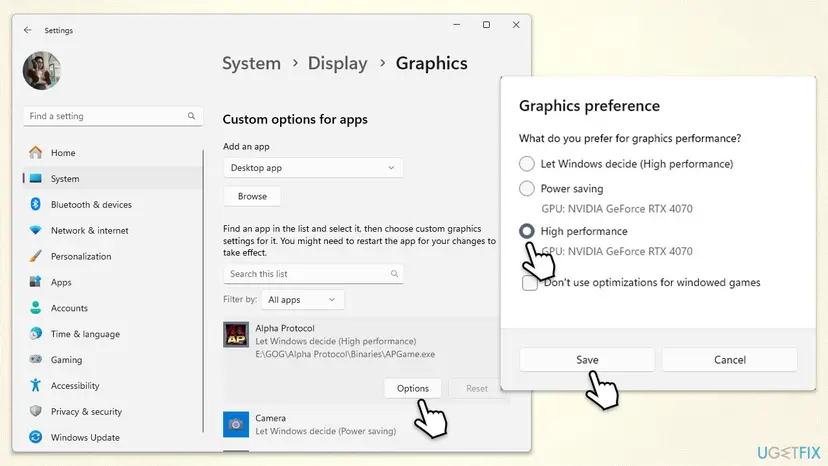Click the Camera app icon
The image size is (828, 466).
(236, 424)
